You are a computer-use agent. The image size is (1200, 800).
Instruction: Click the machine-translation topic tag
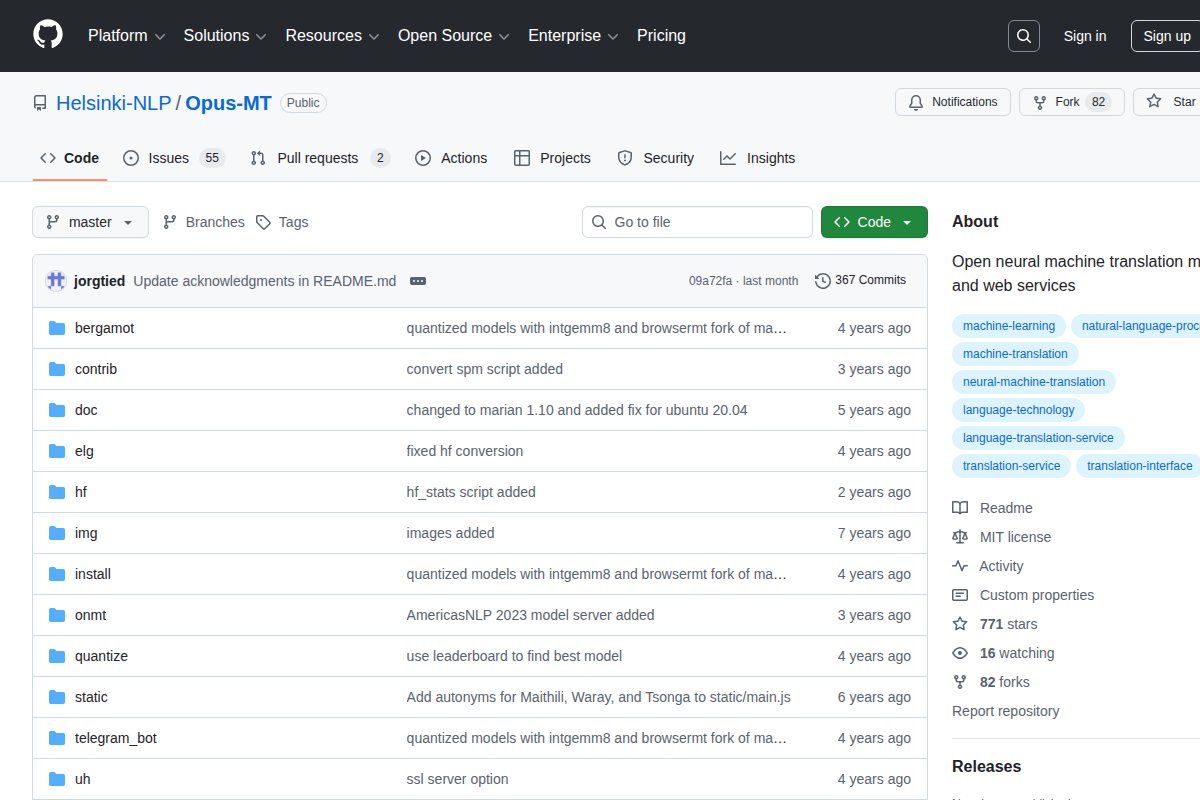pos(1015,354)
